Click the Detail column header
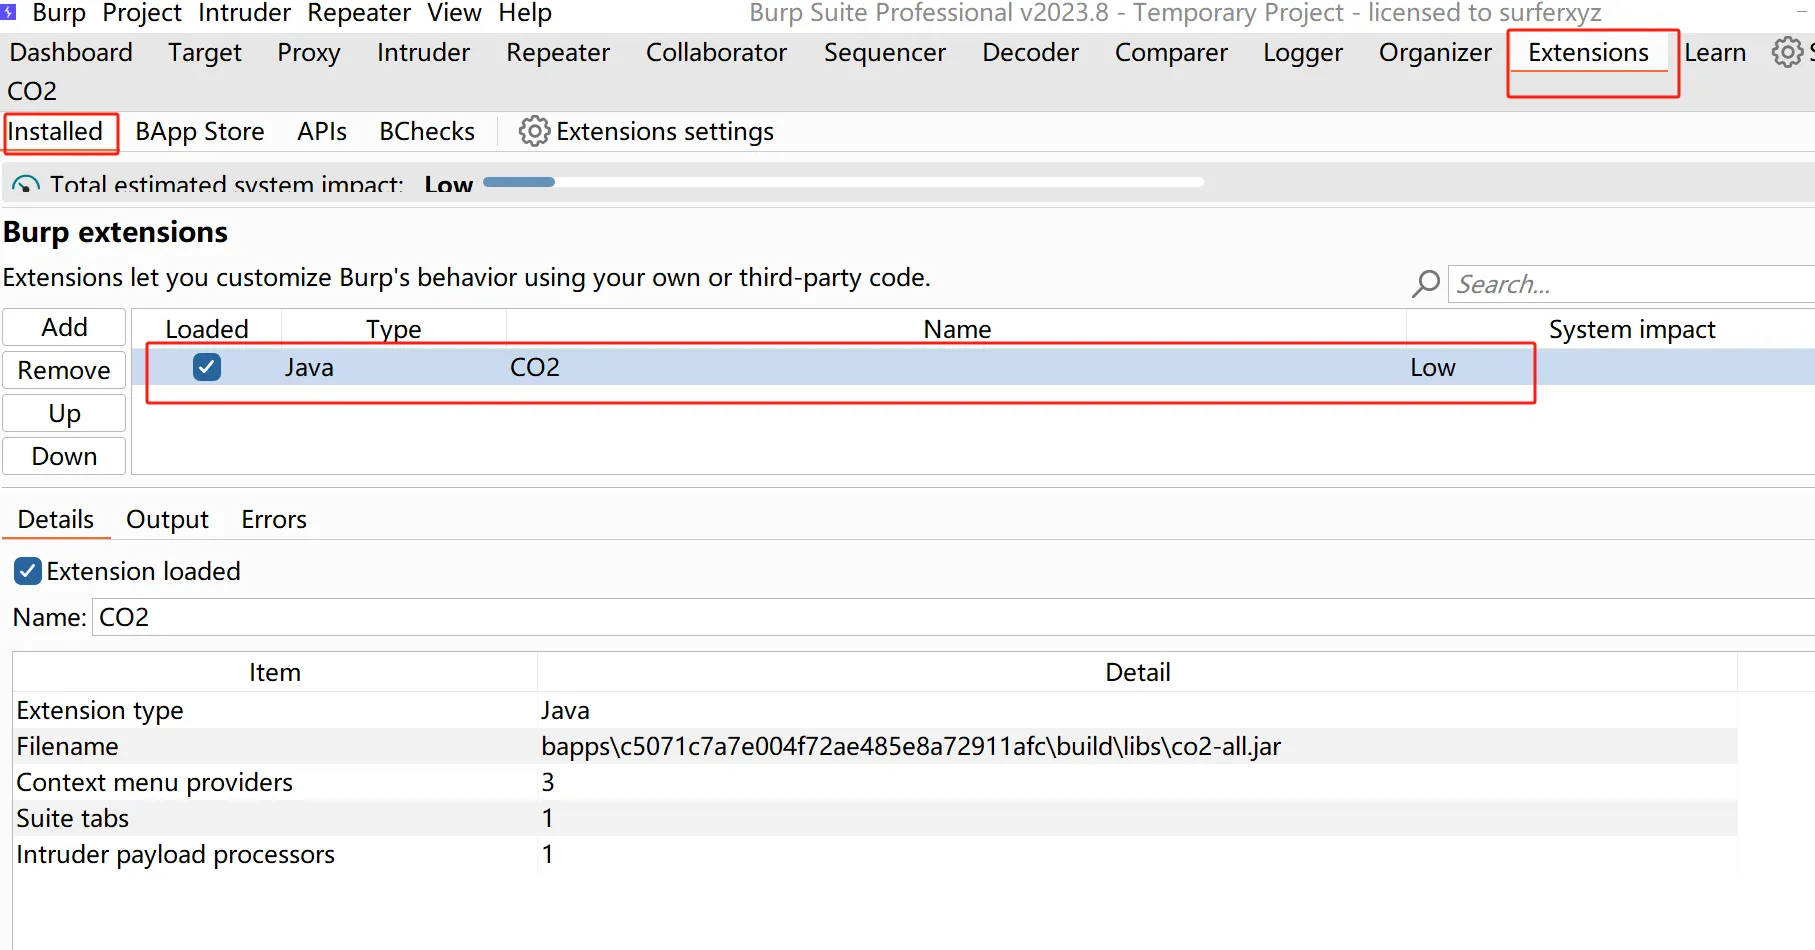The height and width of the screenshot is (950, 1815). 1138,672
